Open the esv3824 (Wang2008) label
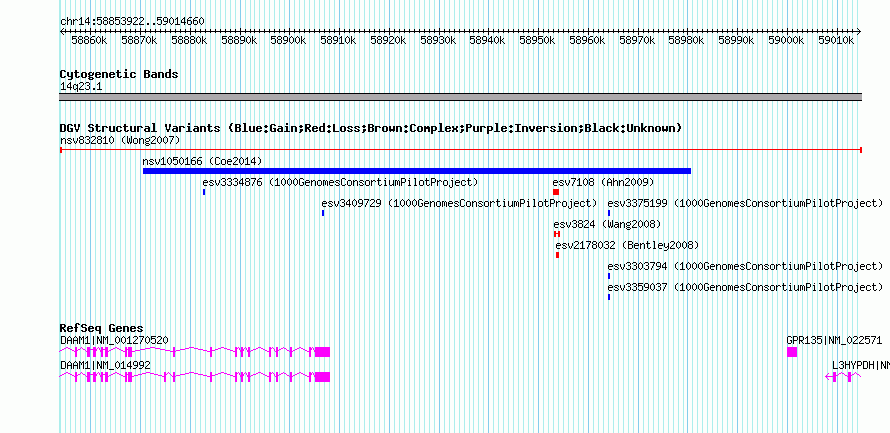This screenshot has width=890, height=433. 607,224
